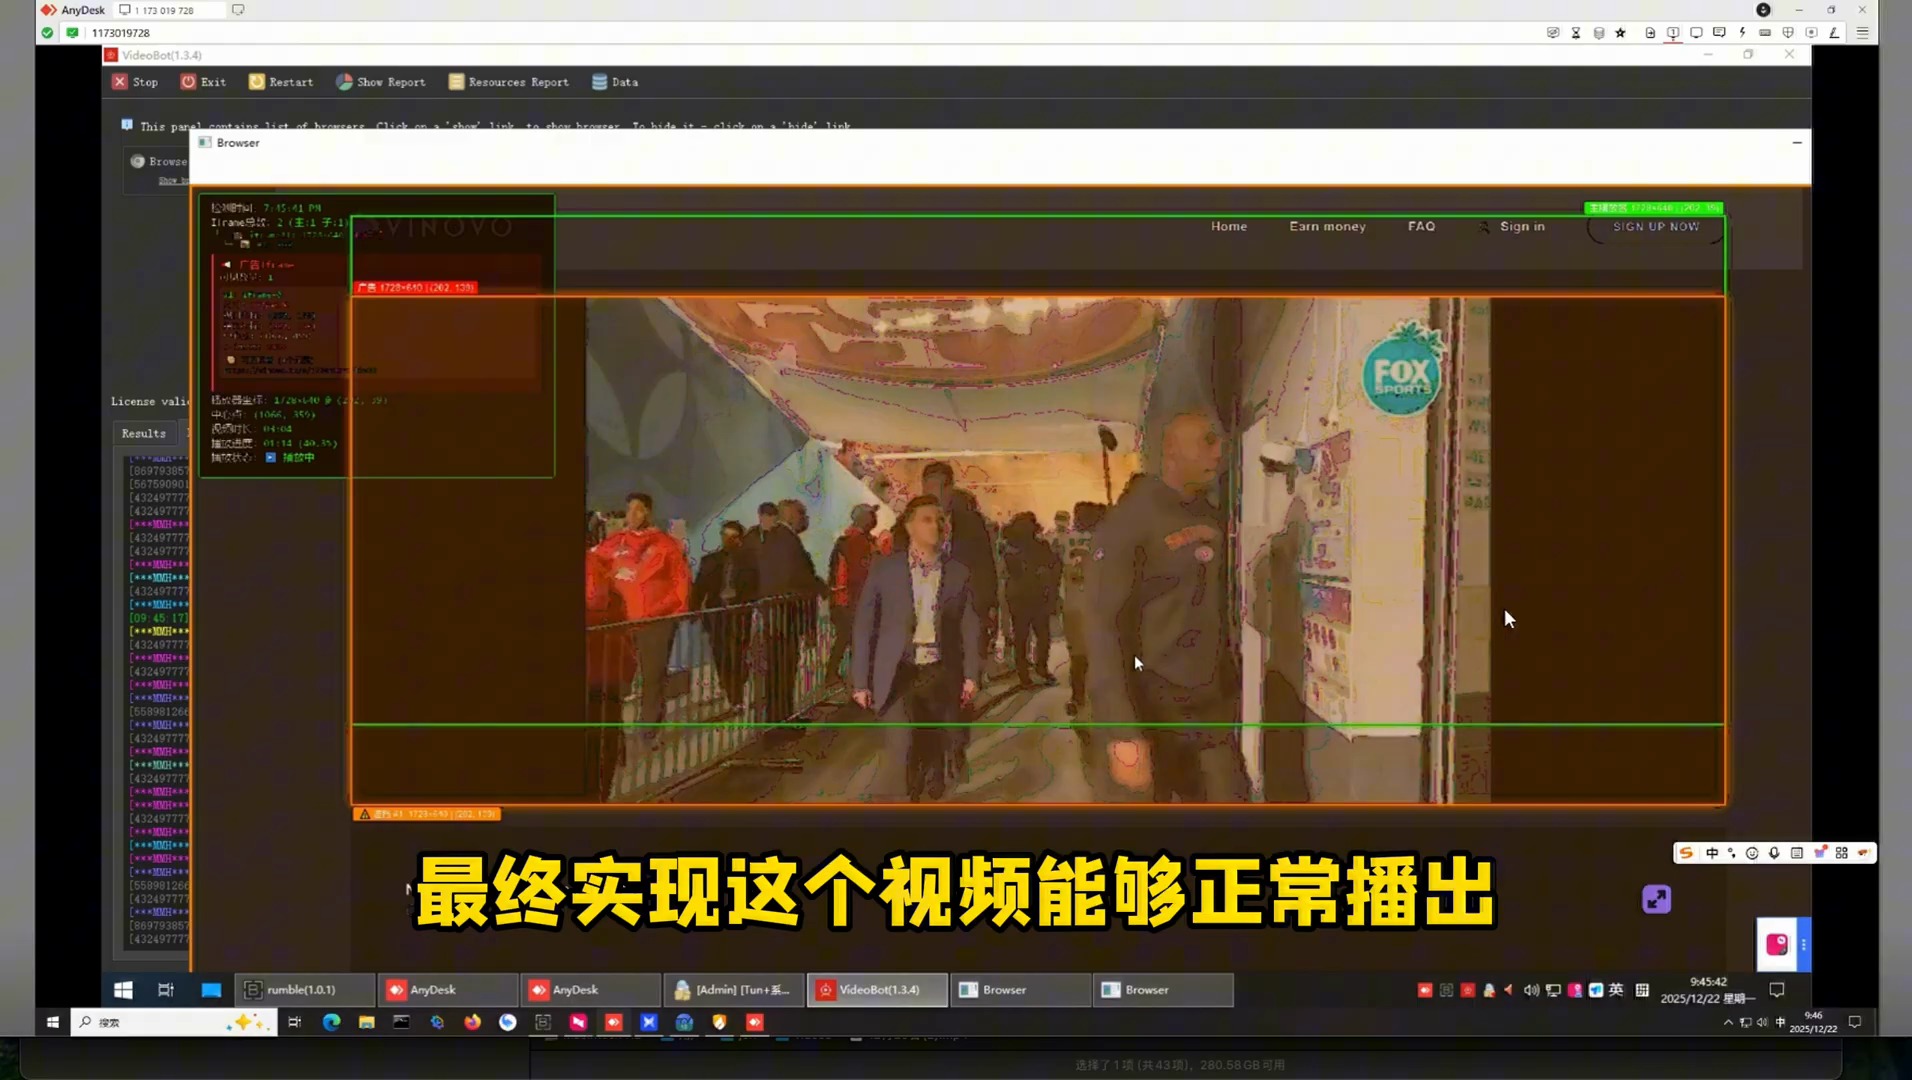The height and width of the screenshot is (1080, 1912).
Task: Click remote taskbar Task View icon
Action: (166, 990)
